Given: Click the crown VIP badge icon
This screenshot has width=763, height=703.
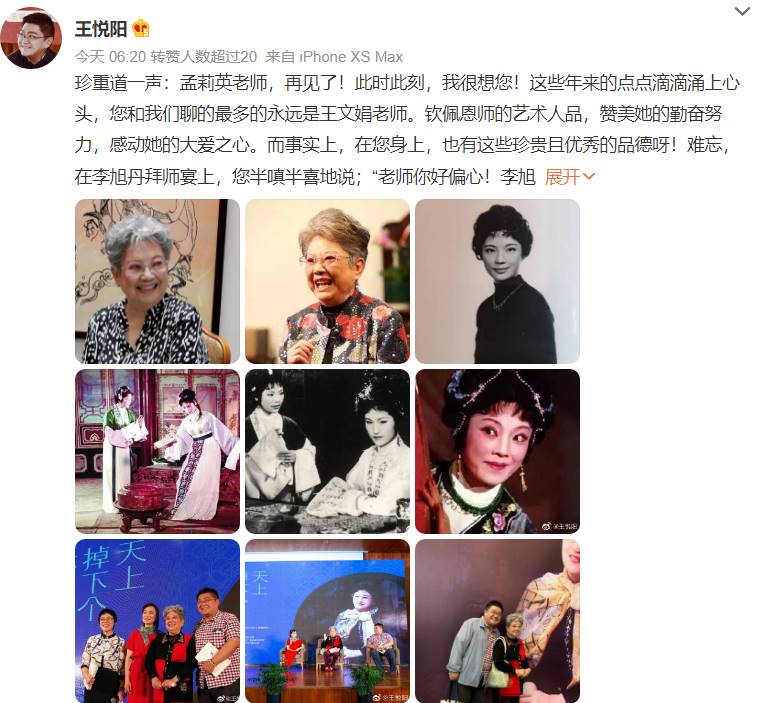Looking at the screenshot, I should (141, 29).
